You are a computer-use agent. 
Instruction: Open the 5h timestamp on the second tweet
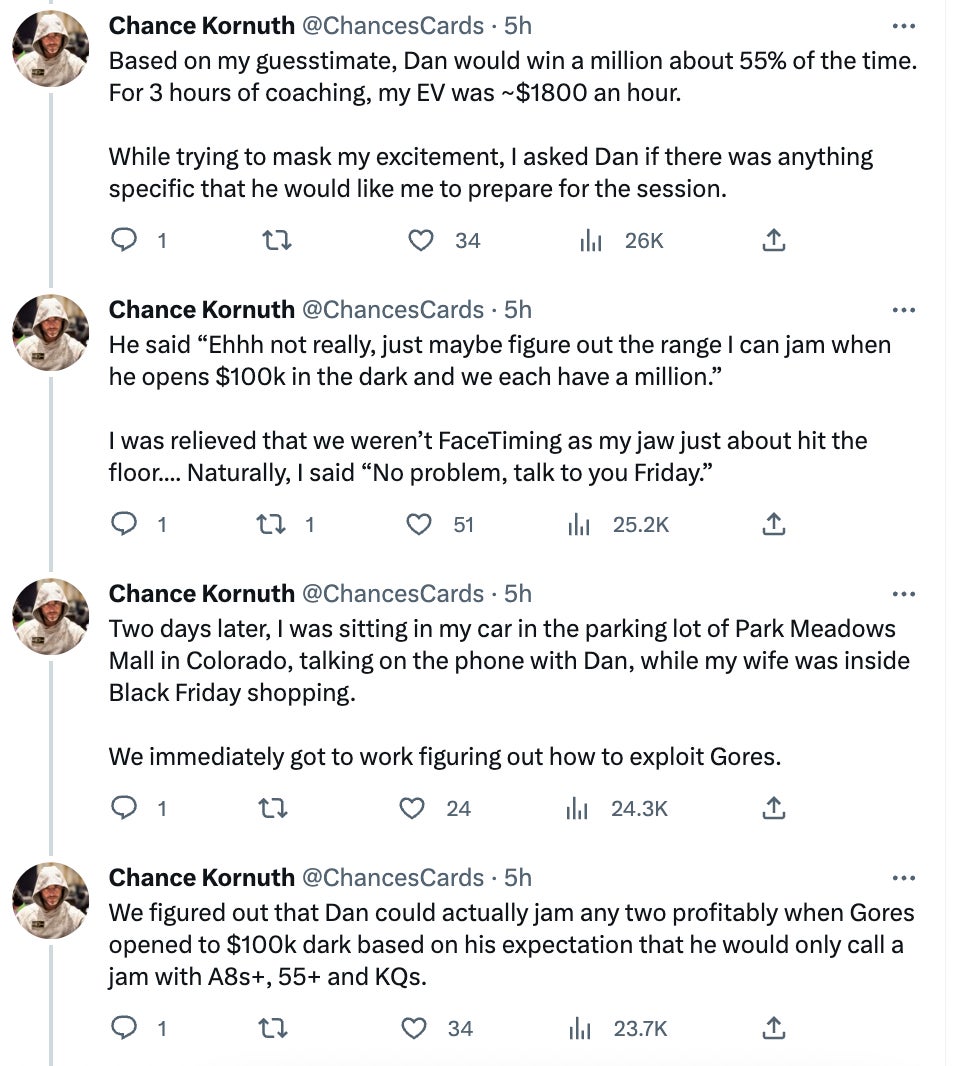click(x=518, y=310)
